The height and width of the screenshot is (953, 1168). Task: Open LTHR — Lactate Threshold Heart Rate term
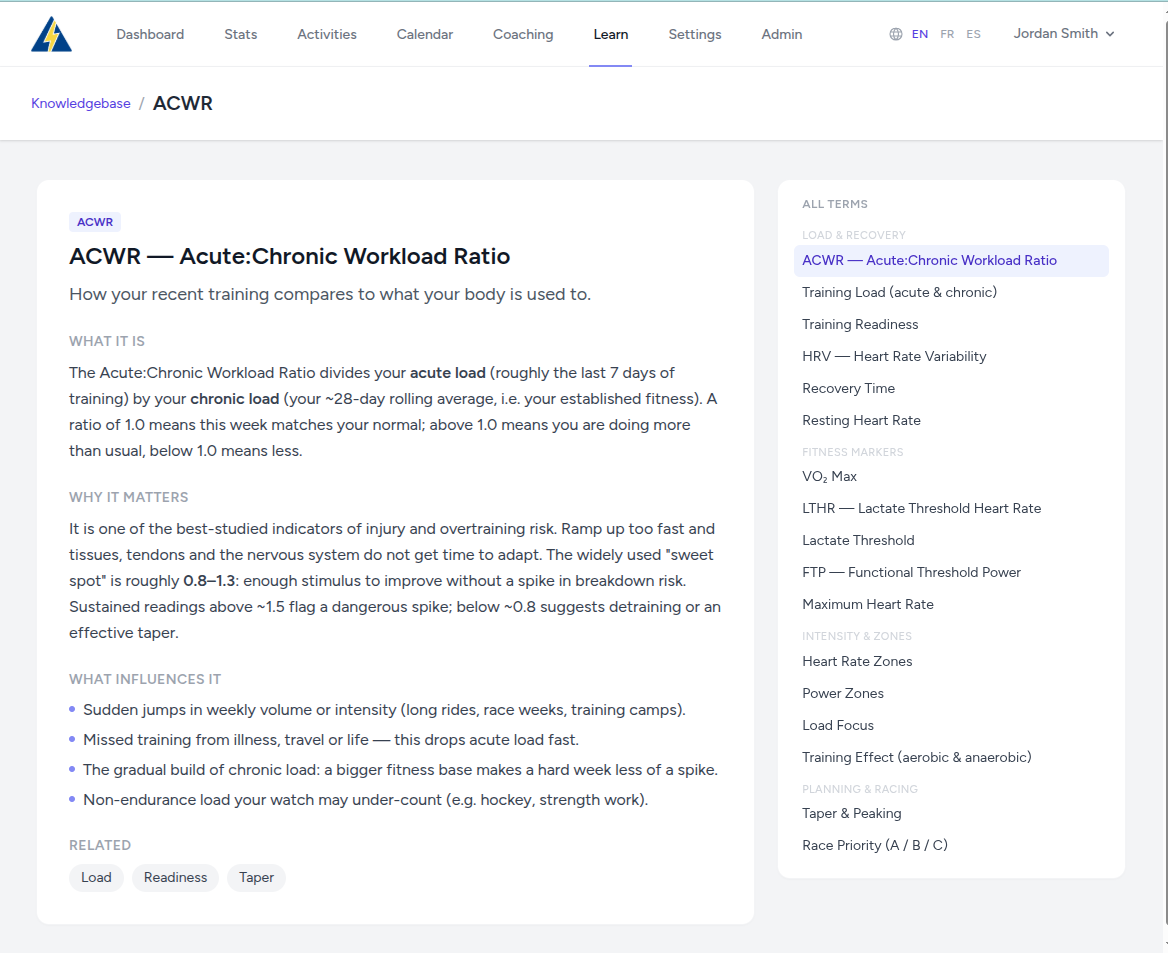[951, 509]
